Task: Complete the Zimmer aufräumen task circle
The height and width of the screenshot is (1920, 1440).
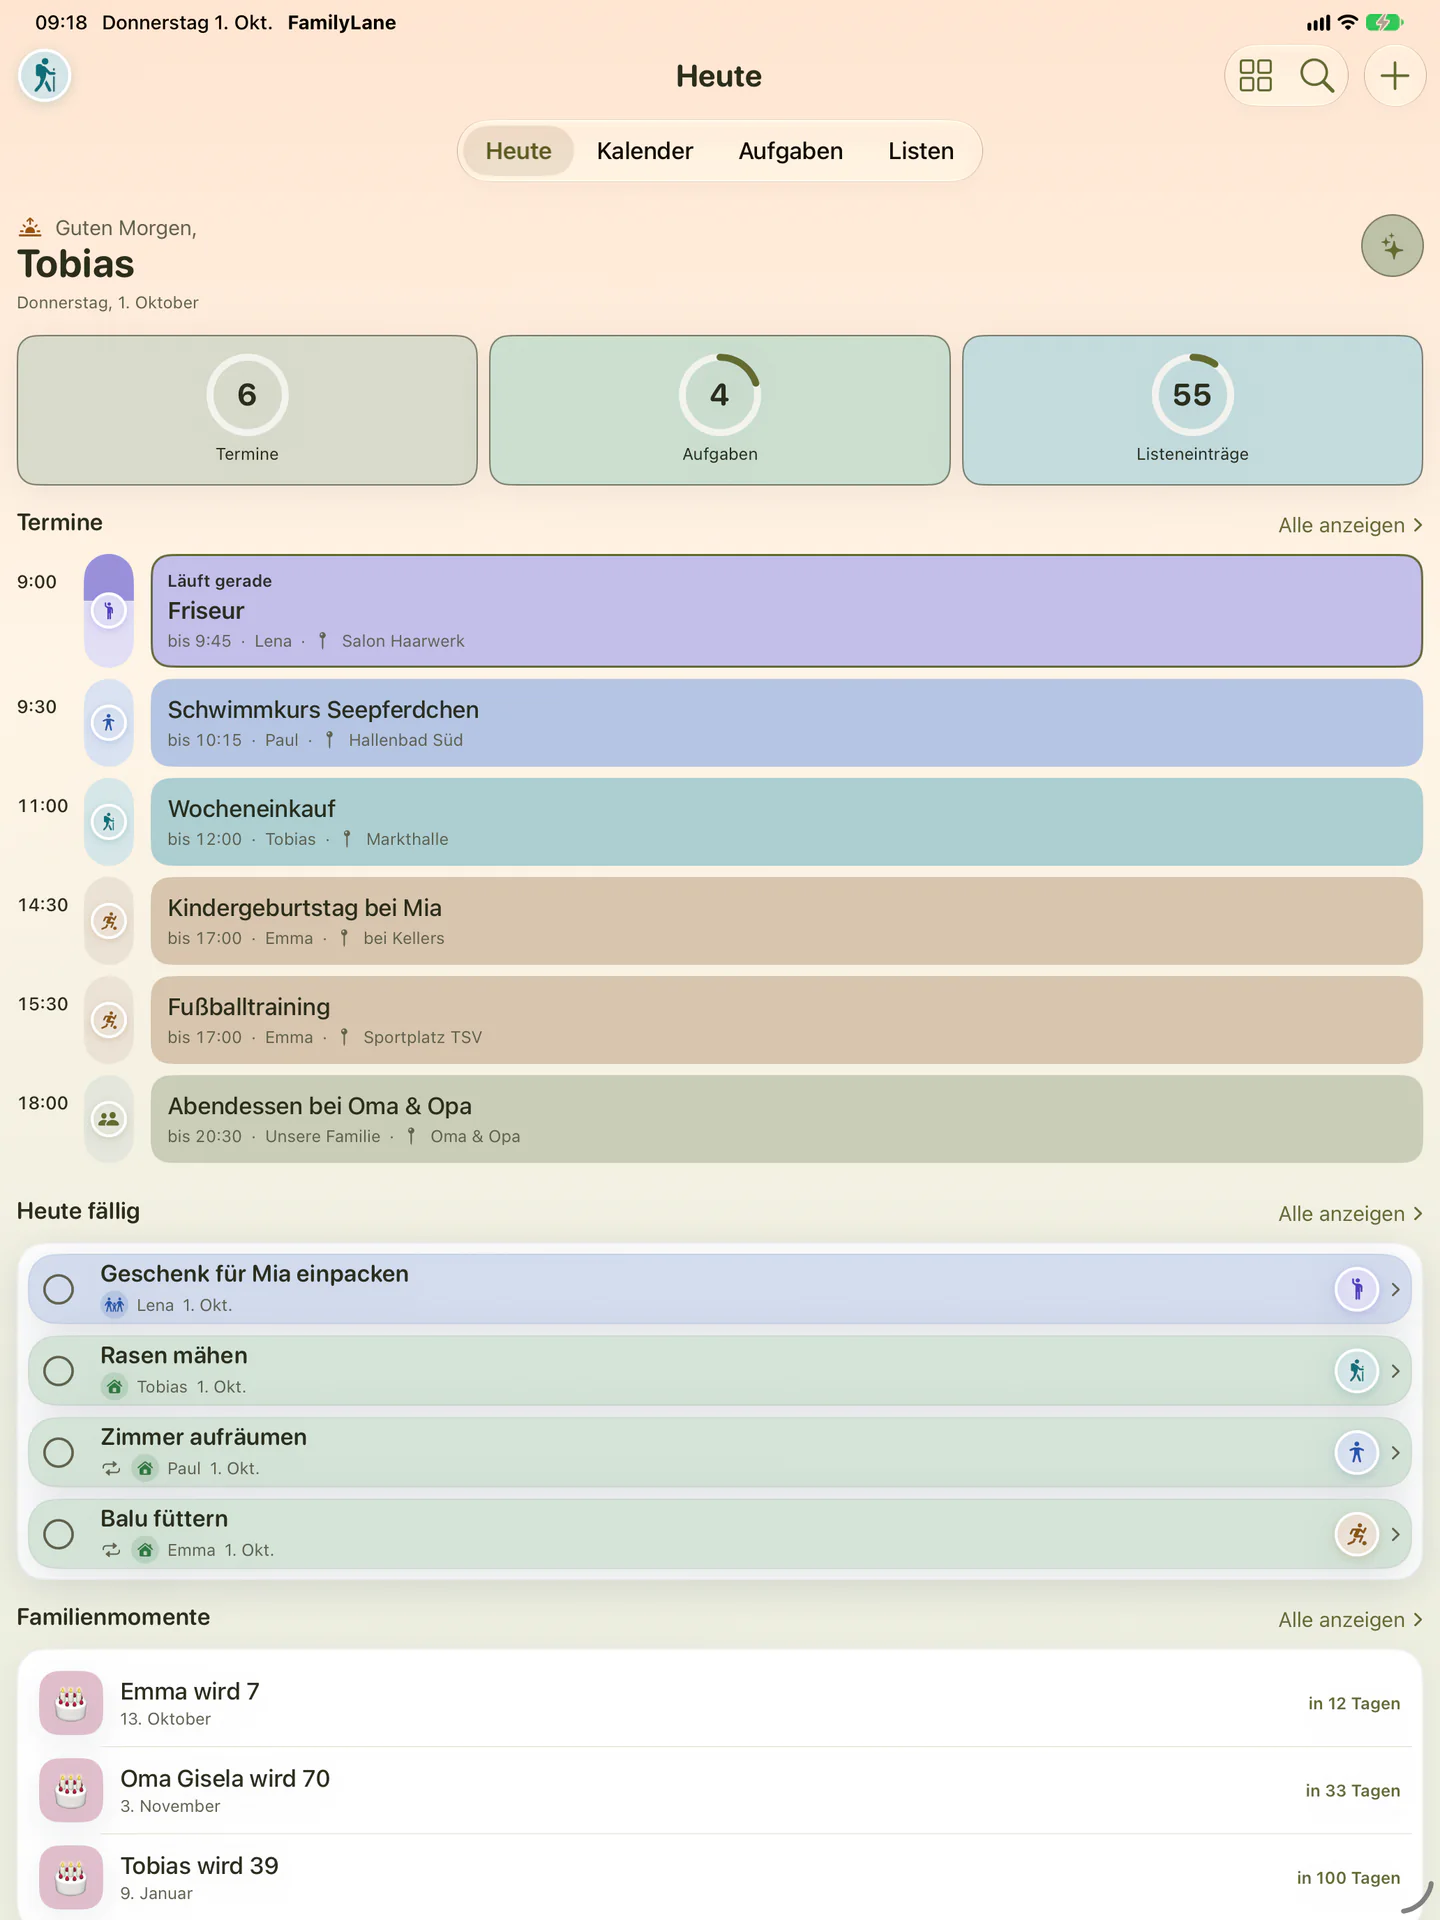Action: [59, 1452]
